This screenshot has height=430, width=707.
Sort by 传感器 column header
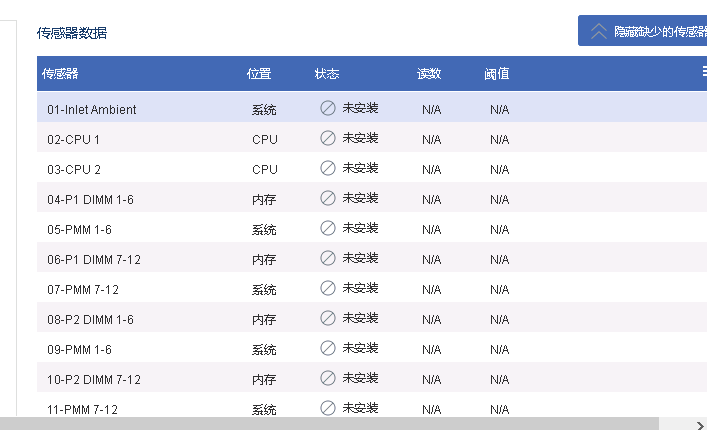(x=61, y=73)
